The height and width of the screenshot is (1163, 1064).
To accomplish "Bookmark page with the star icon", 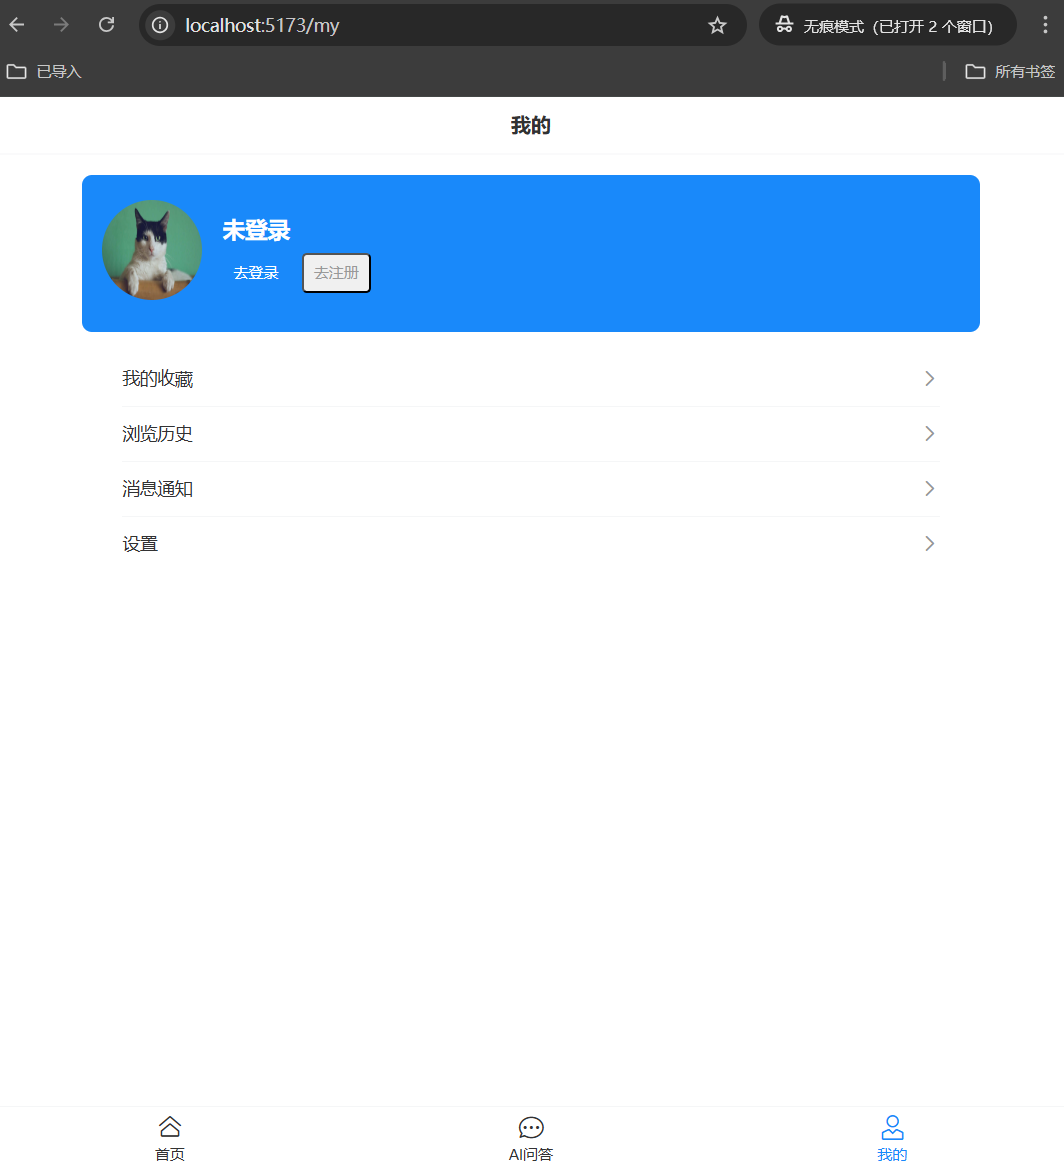I will pyautogui.click(x=717, y=26).
